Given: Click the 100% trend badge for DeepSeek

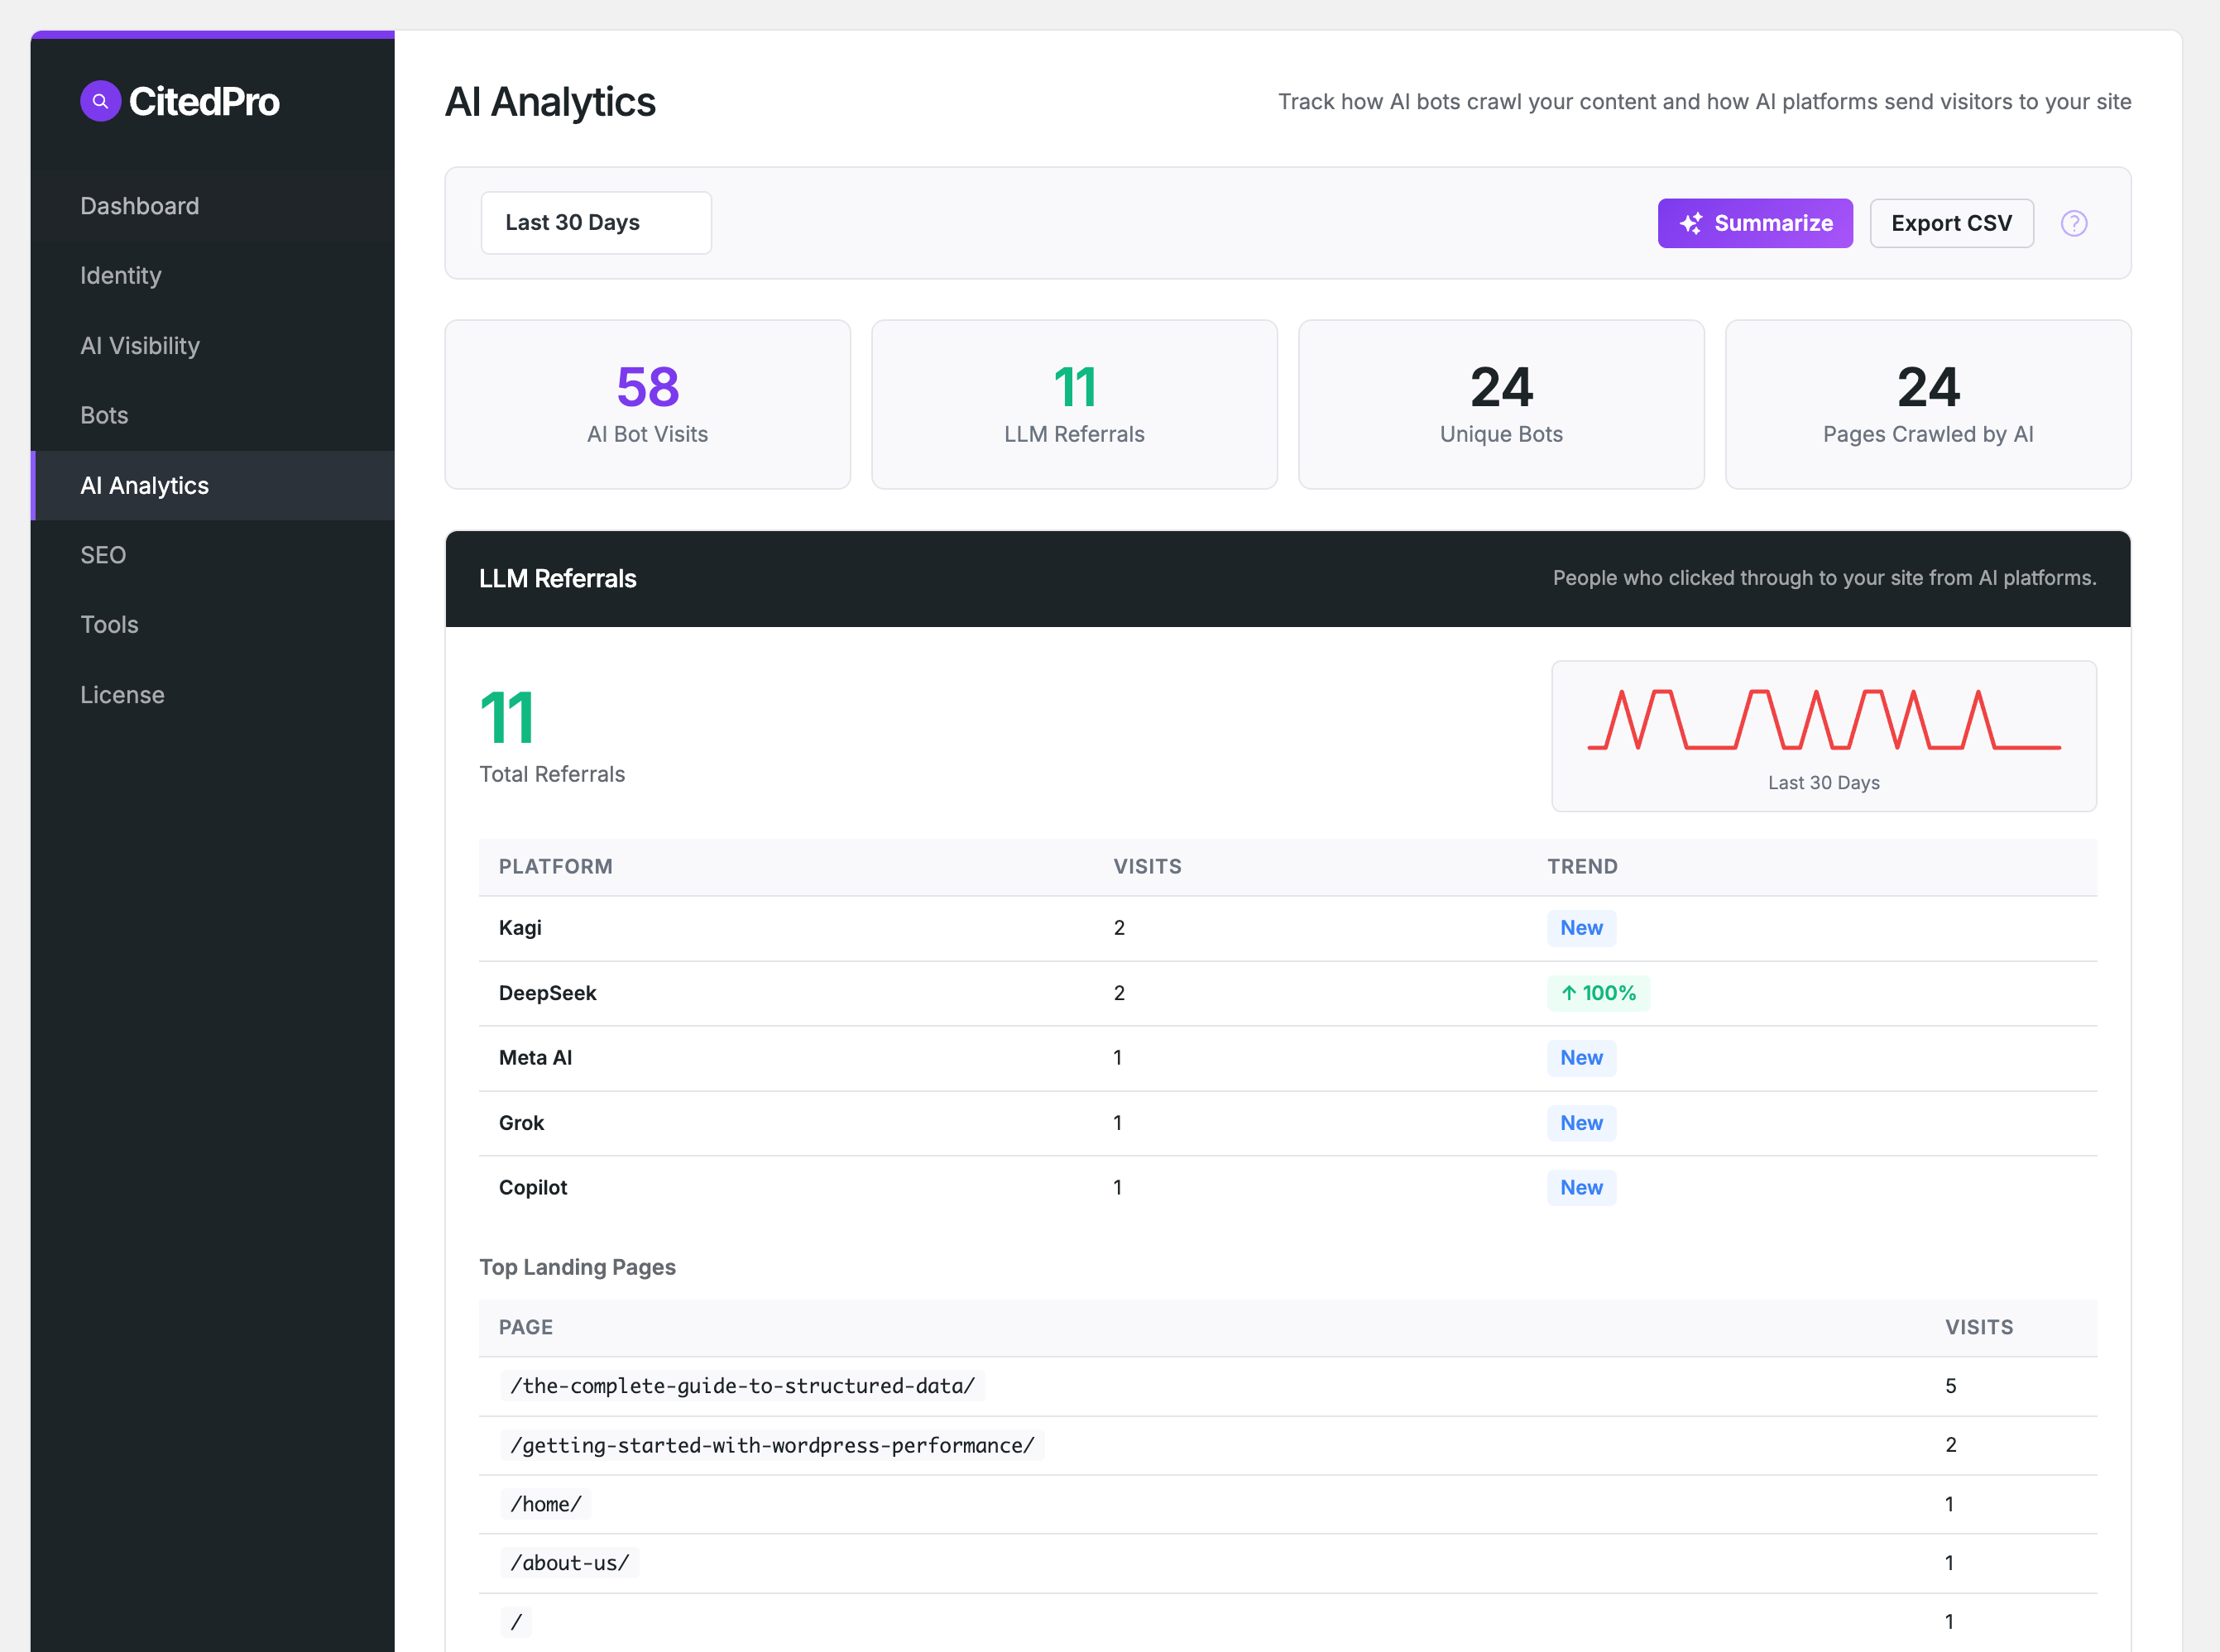Looking at the screenshot, I should pyautogui.click(x=1598, y=993).
